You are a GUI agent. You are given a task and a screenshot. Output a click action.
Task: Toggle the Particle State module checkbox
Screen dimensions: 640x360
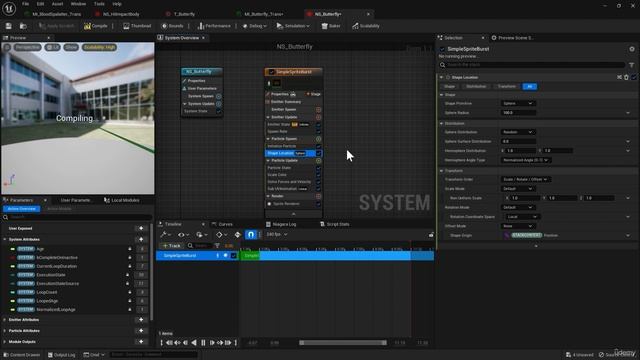318,168
